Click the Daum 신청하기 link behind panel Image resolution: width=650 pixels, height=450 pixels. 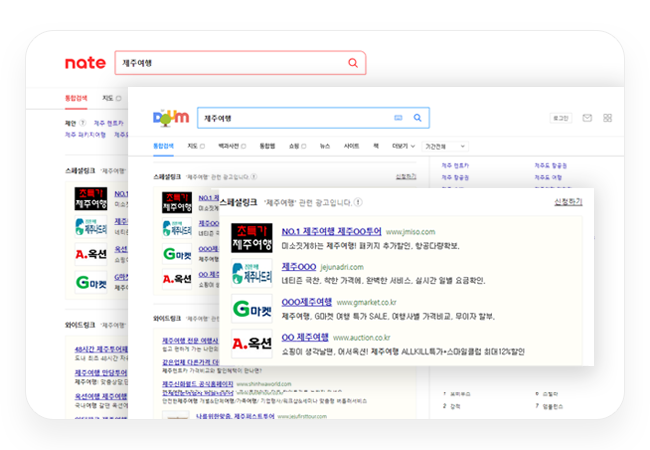[x=406, y=177]
